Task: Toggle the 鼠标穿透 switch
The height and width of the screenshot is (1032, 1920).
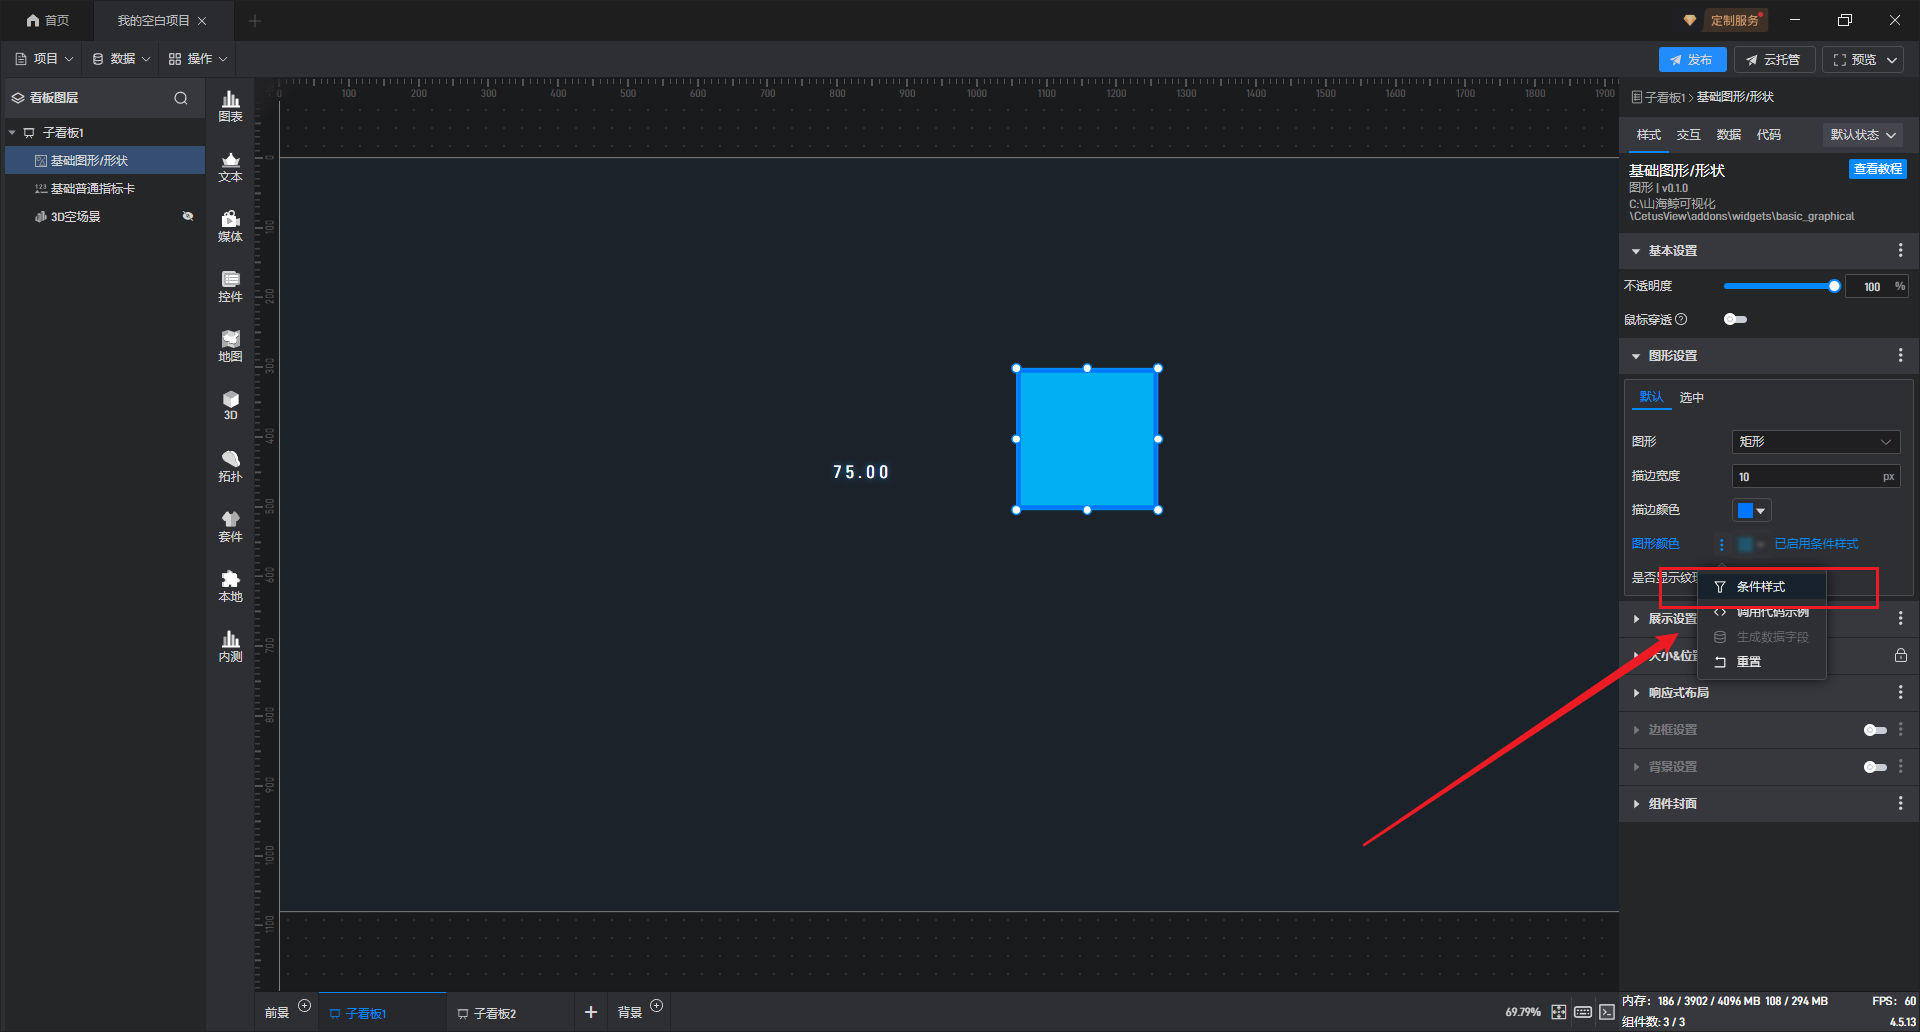Action: click(x=1735, y=320)
